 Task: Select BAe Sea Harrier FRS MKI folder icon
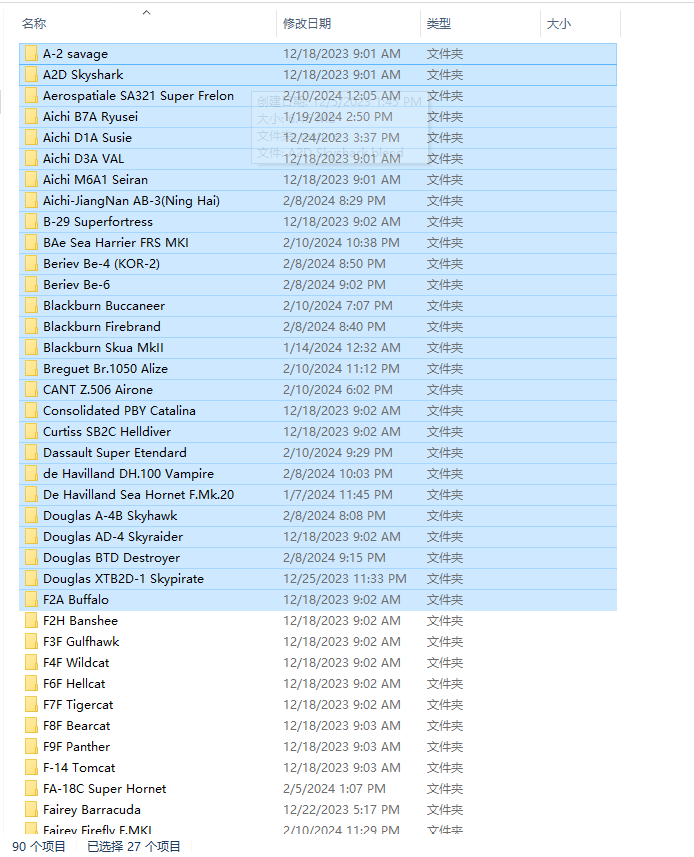[x=31, y=243]
